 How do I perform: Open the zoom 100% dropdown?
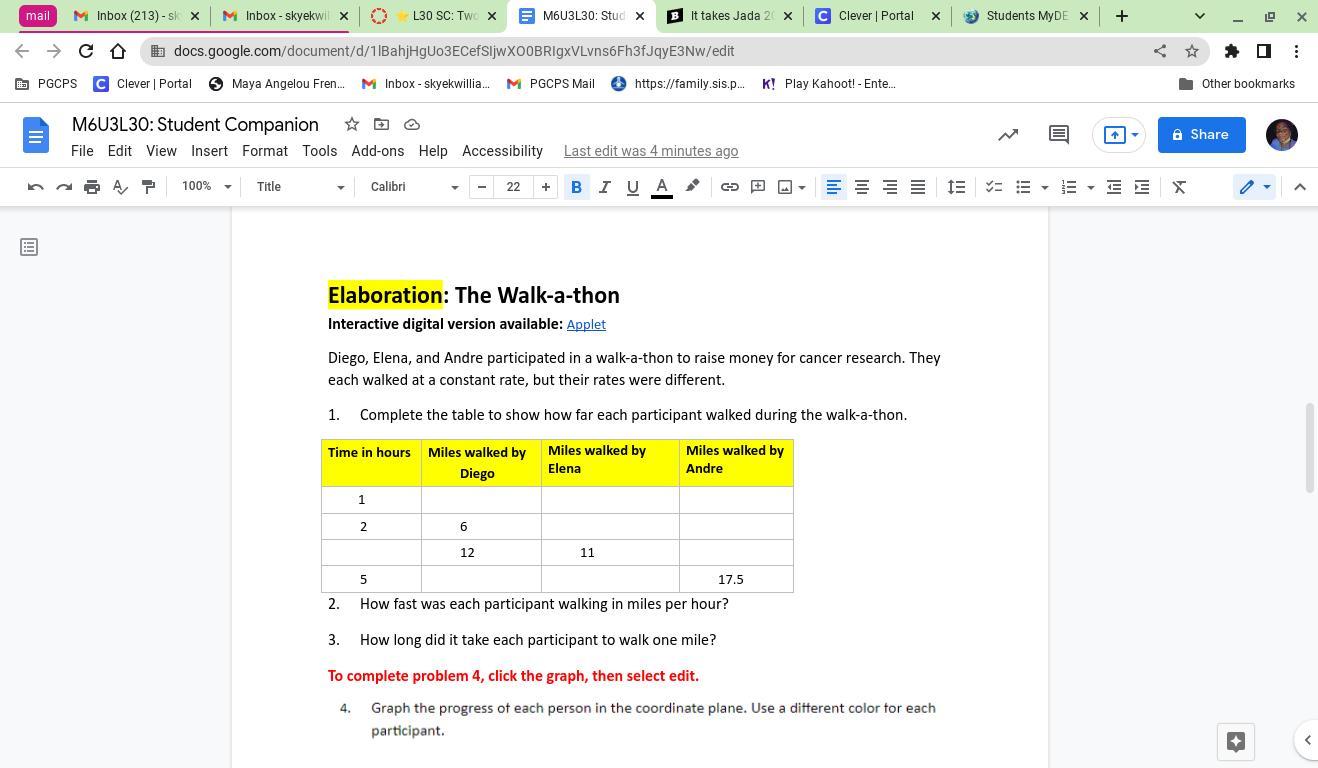tap(206, 187)
